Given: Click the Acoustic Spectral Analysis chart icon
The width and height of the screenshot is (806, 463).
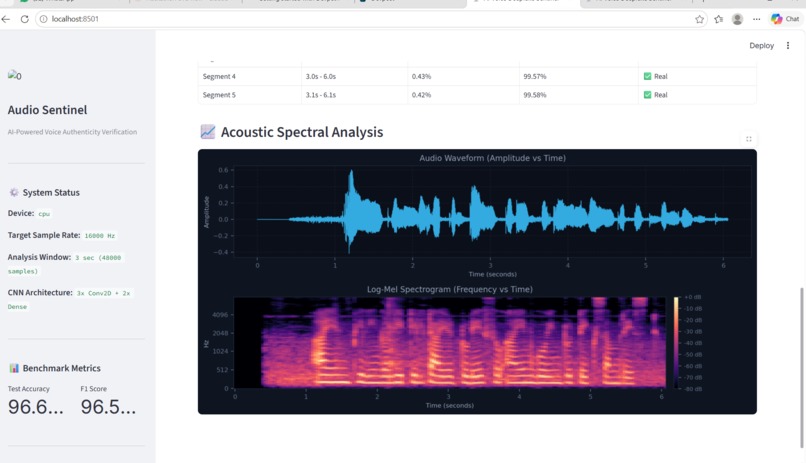Looking at the screenshot, I should tap(208, 132).
